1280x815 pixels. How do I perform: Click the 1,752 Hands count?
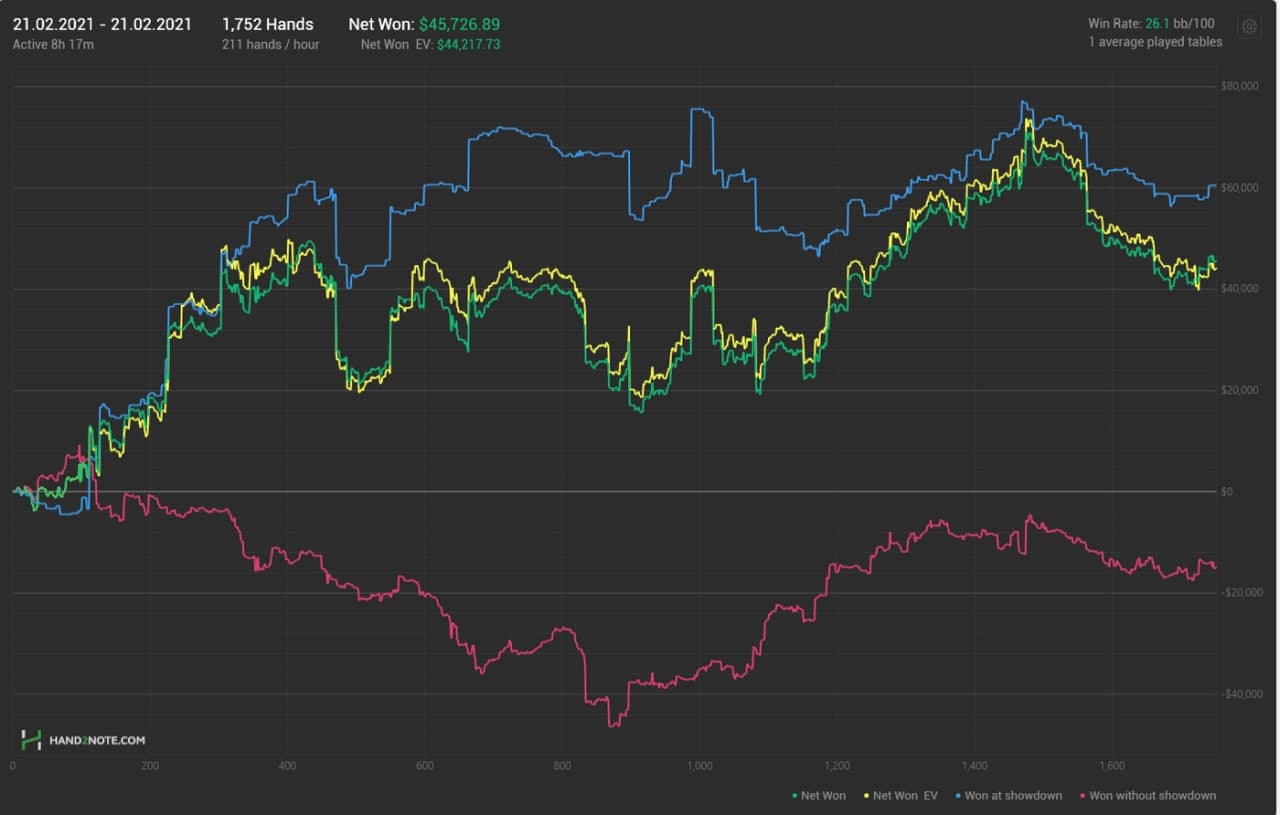point(267,24)
